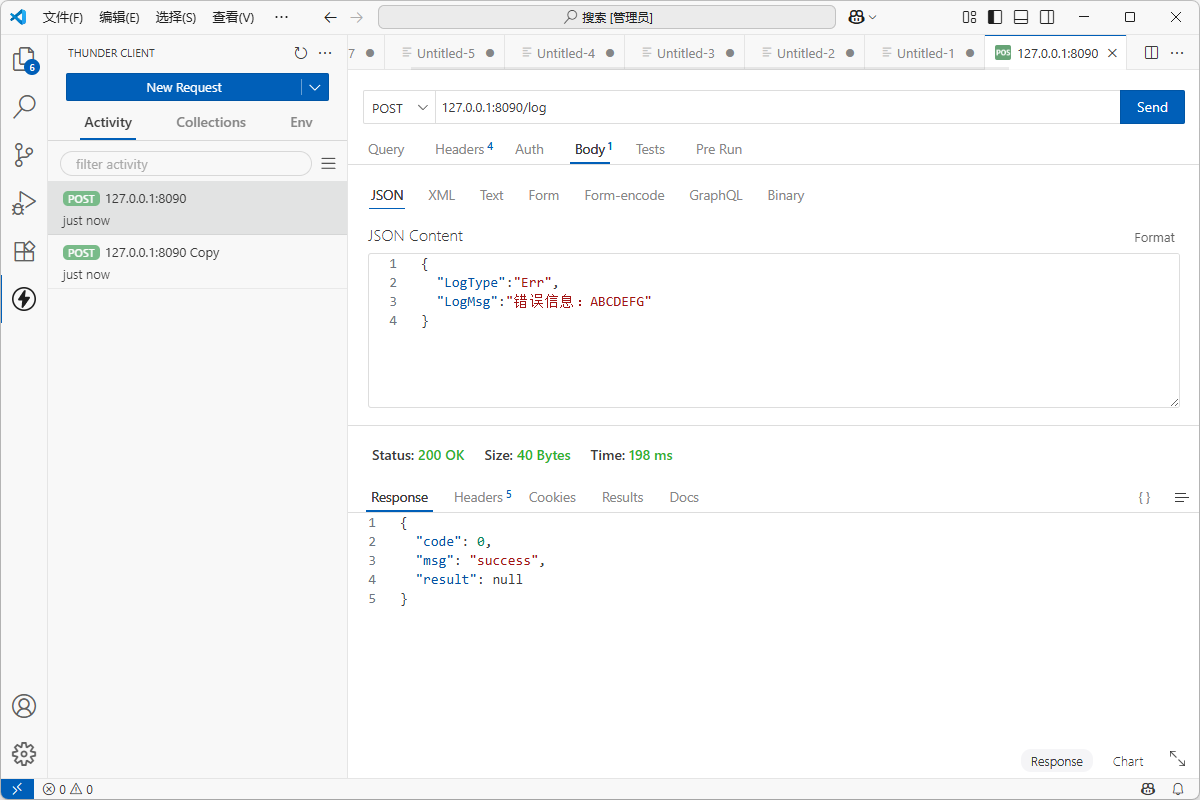Click the filter activity input field

click(x=186, y=164)
